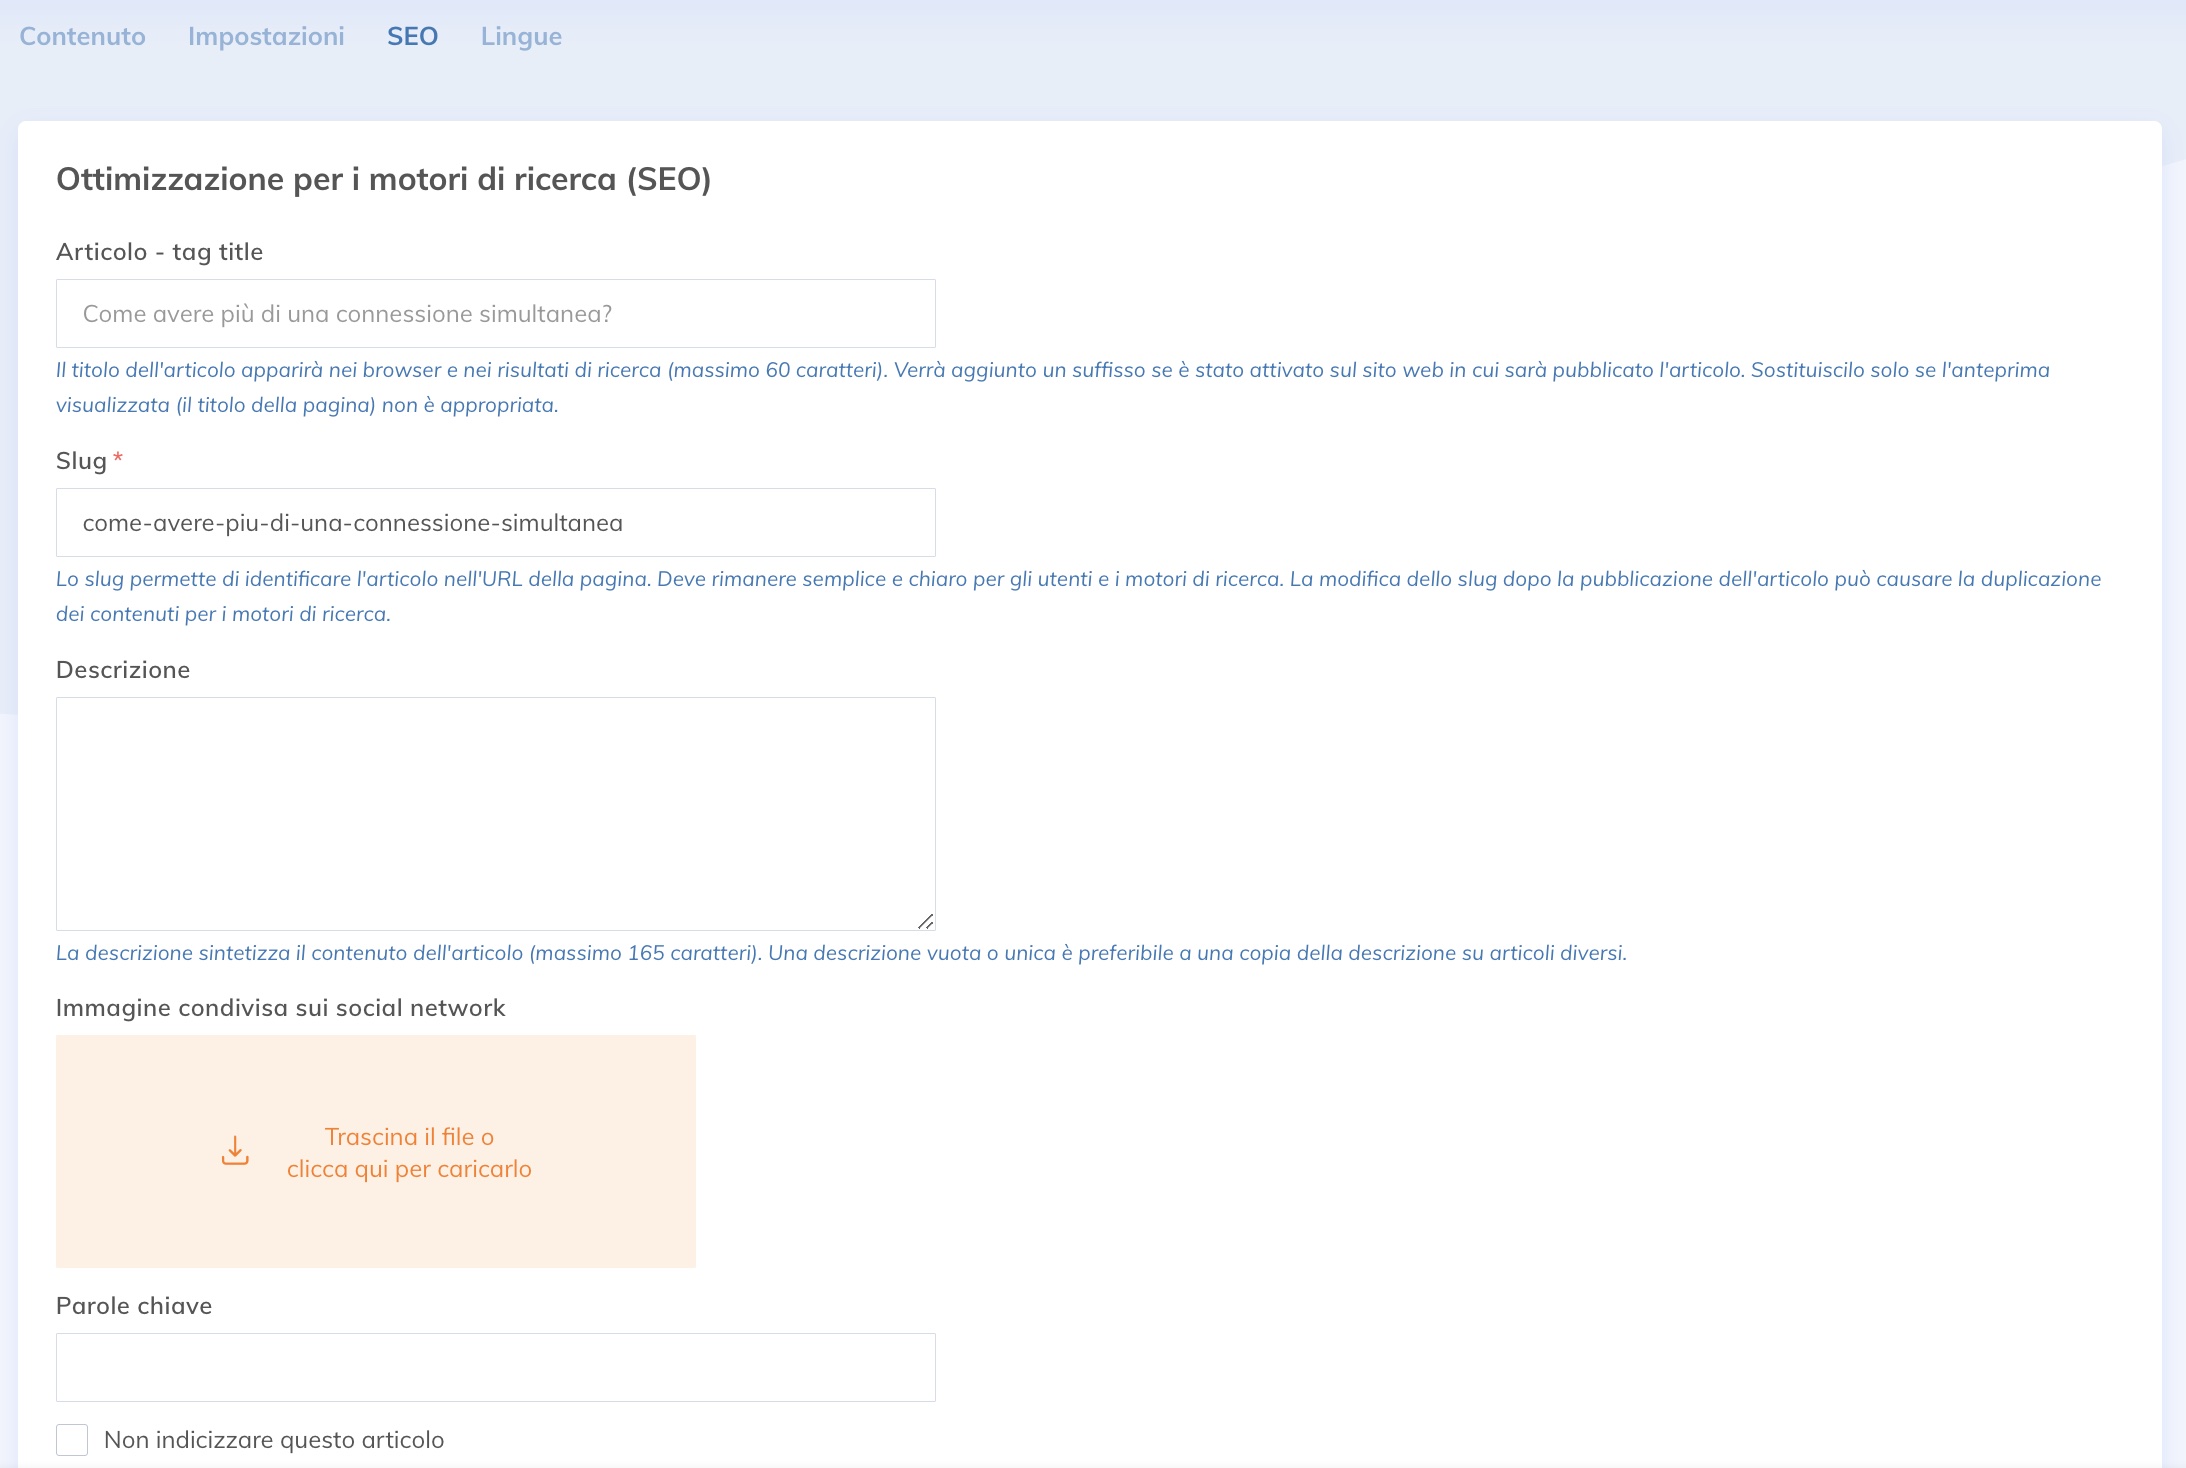This screenshot has width=2186, height=1468.
Task: Click the upload download-arrow icon
Action: coord(235,1151)
